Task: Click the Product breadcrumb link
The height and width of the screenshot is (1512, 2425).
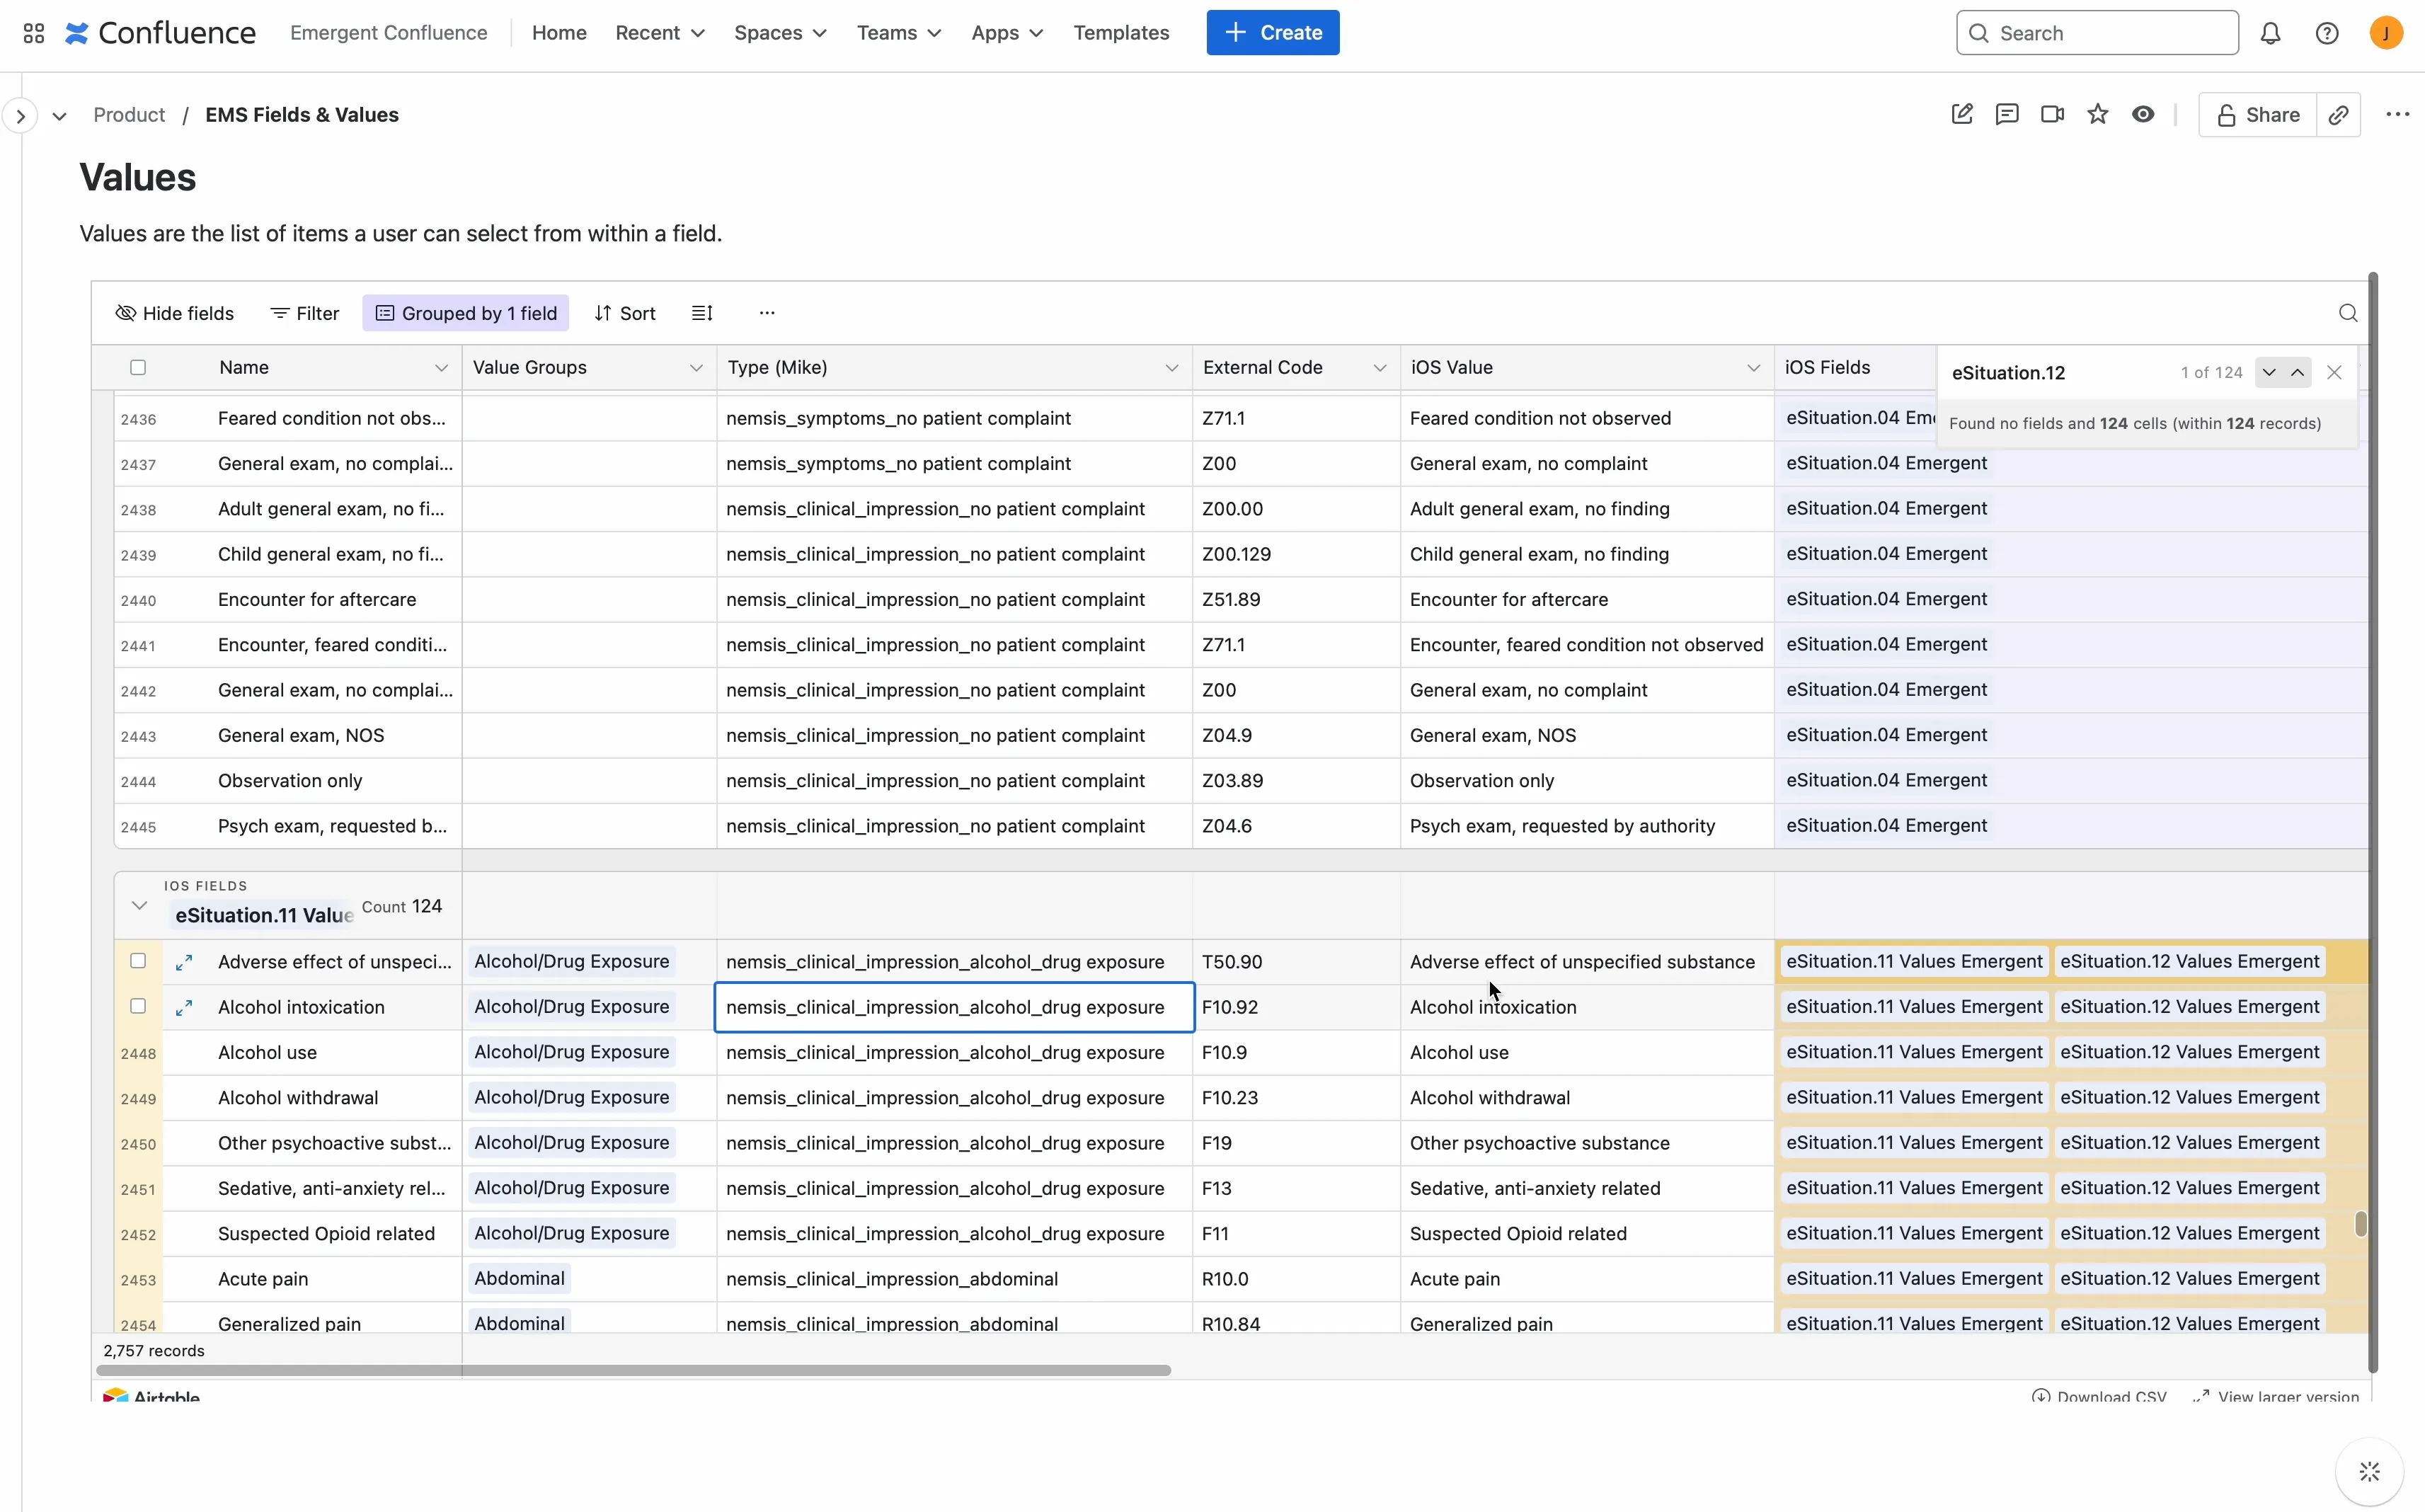Action: pos(129,115)
